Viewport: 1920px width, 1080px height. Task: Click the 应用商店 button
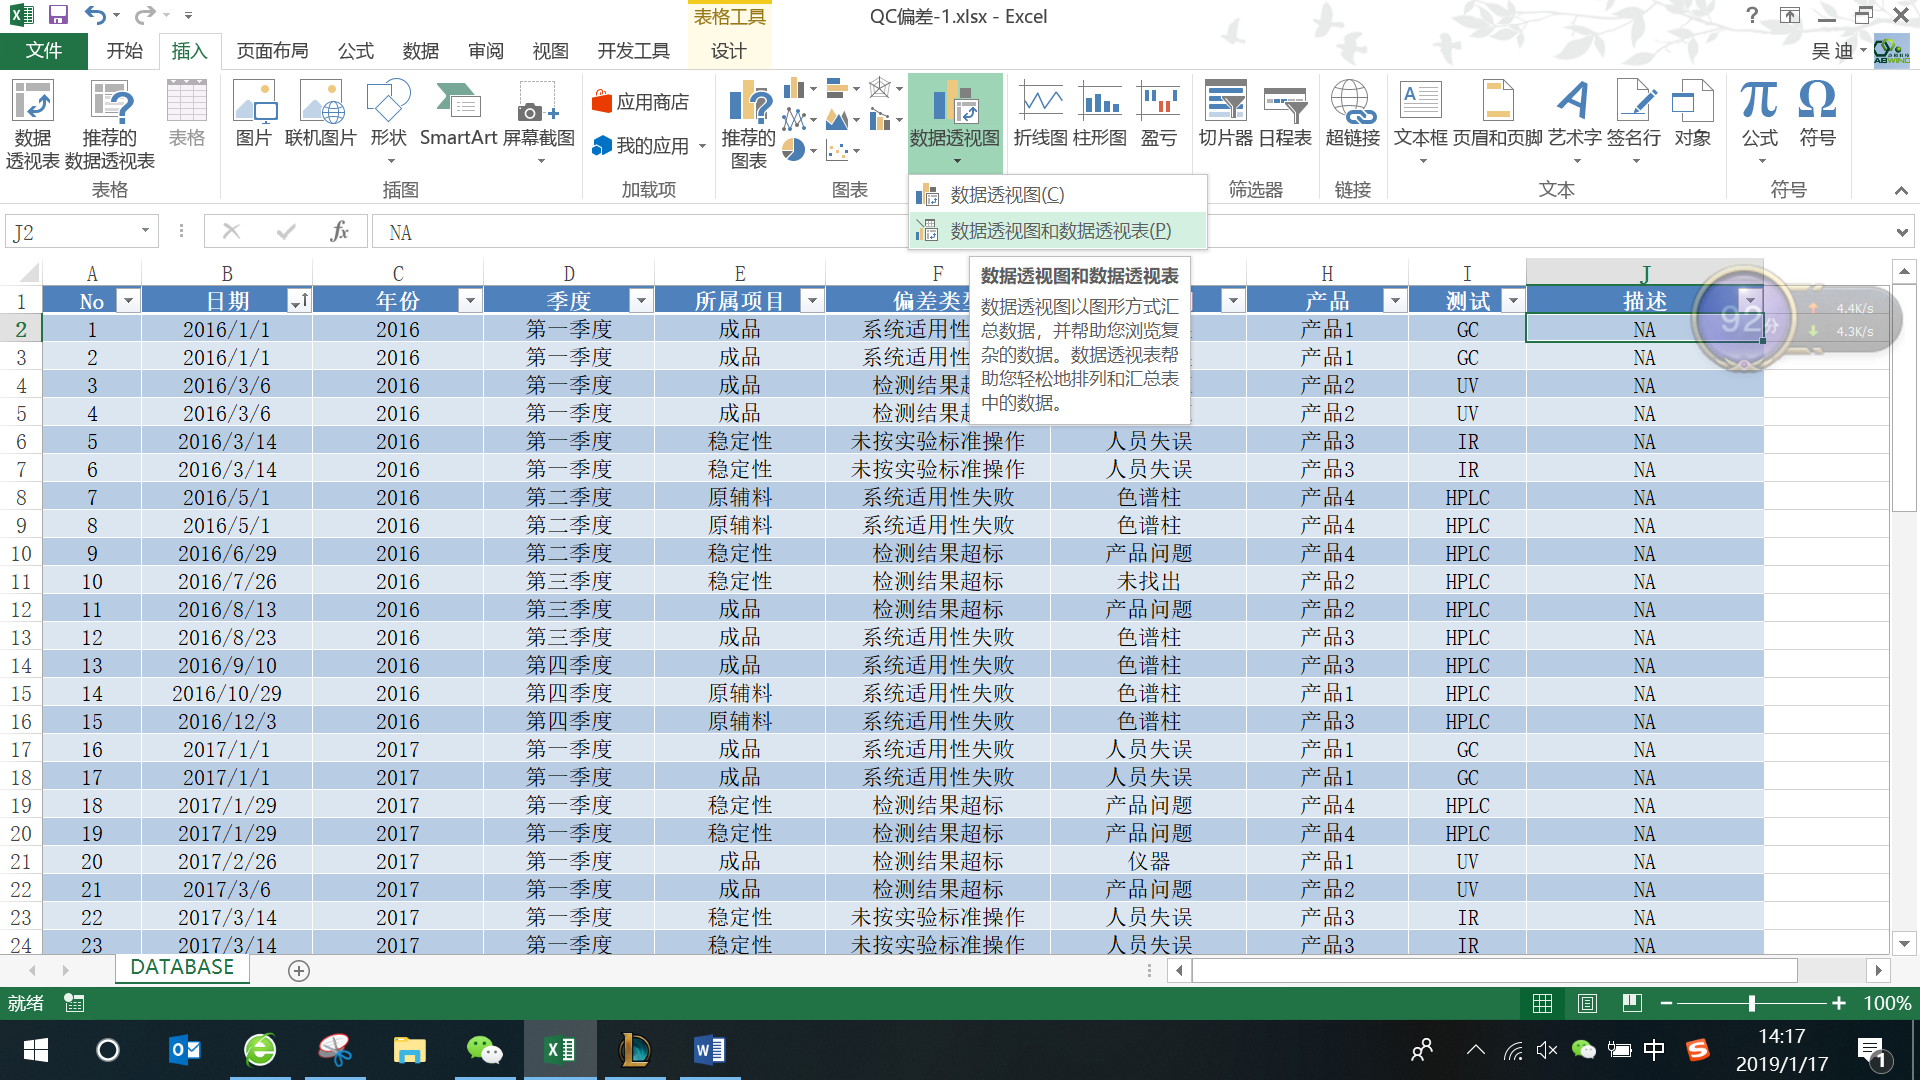[640, 102]
